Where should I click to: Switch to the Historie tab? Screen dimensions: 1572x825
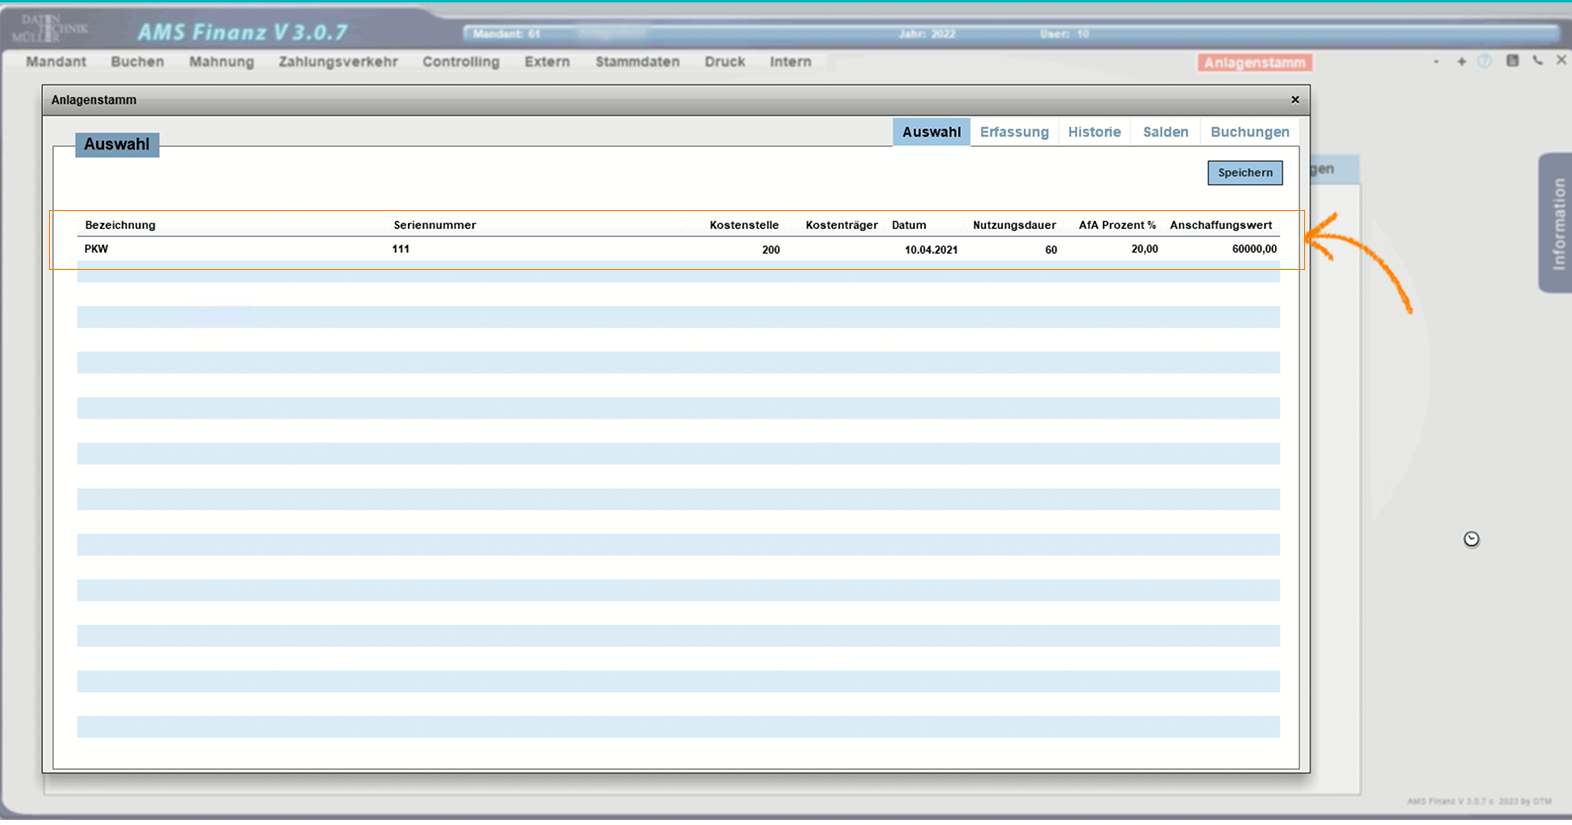point(1094,132)
